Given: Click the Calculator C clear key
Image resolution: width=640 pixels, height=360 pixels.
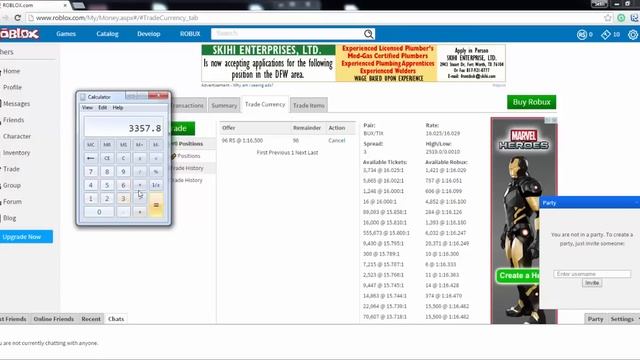Looking at the screenshot, I should (123, 158).
